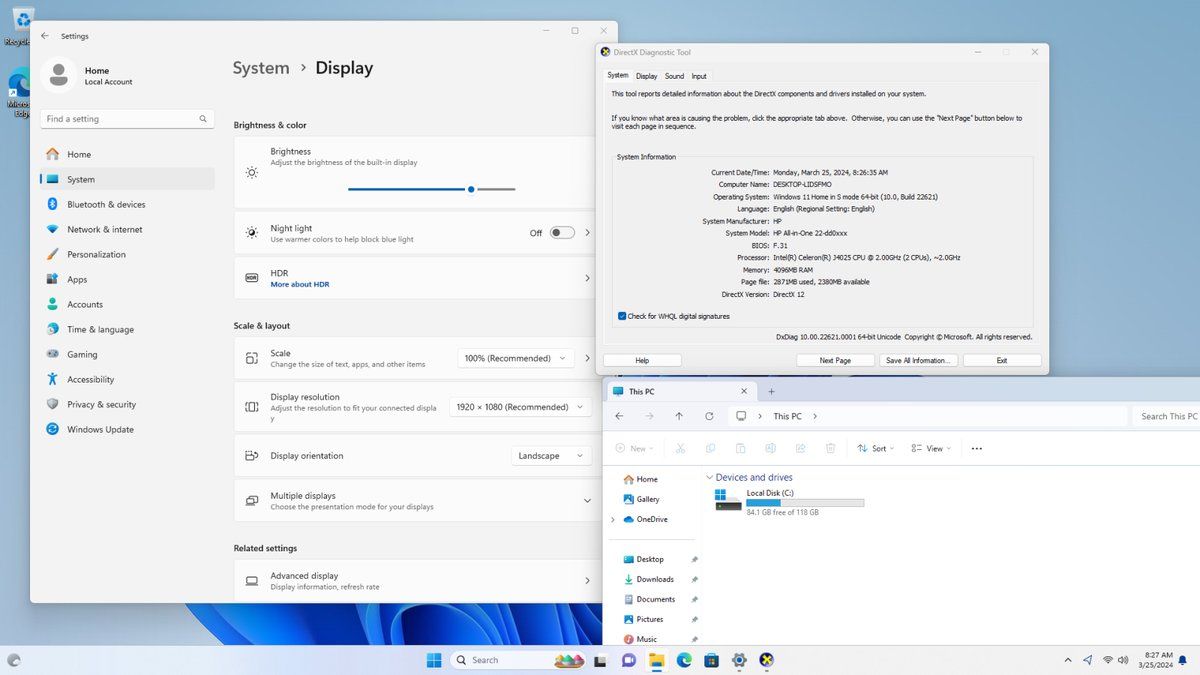Click the Rename icon in File Explorer toolbar
This screenshot has height=675, width=1200.
click(x=770, y=448)
